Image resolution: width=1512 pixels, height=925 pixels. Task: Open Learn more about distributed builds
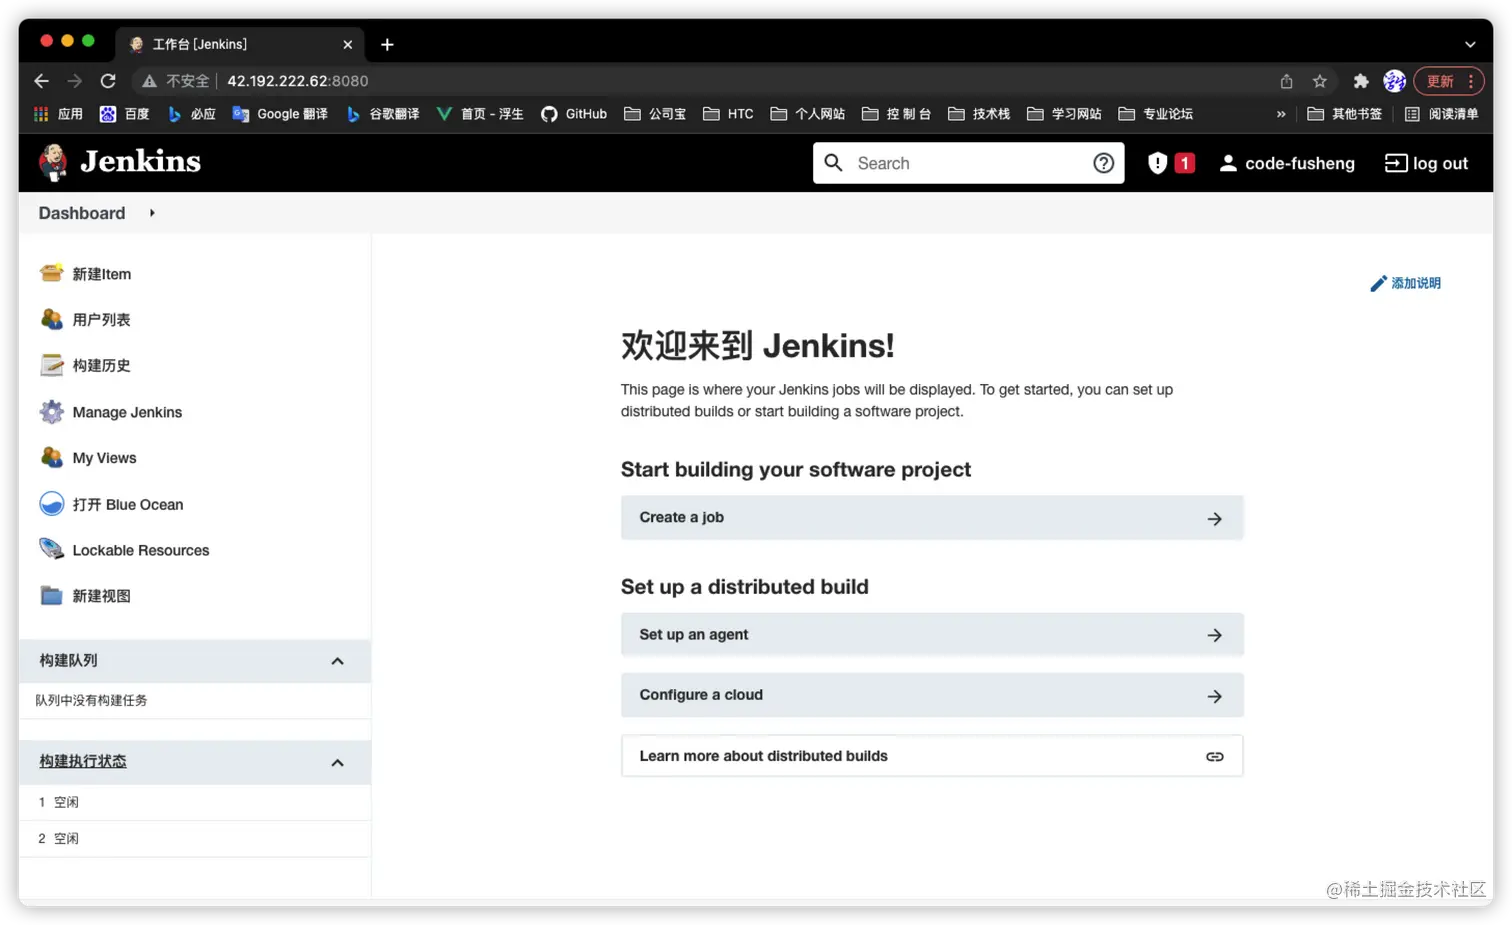coord(932,756)
